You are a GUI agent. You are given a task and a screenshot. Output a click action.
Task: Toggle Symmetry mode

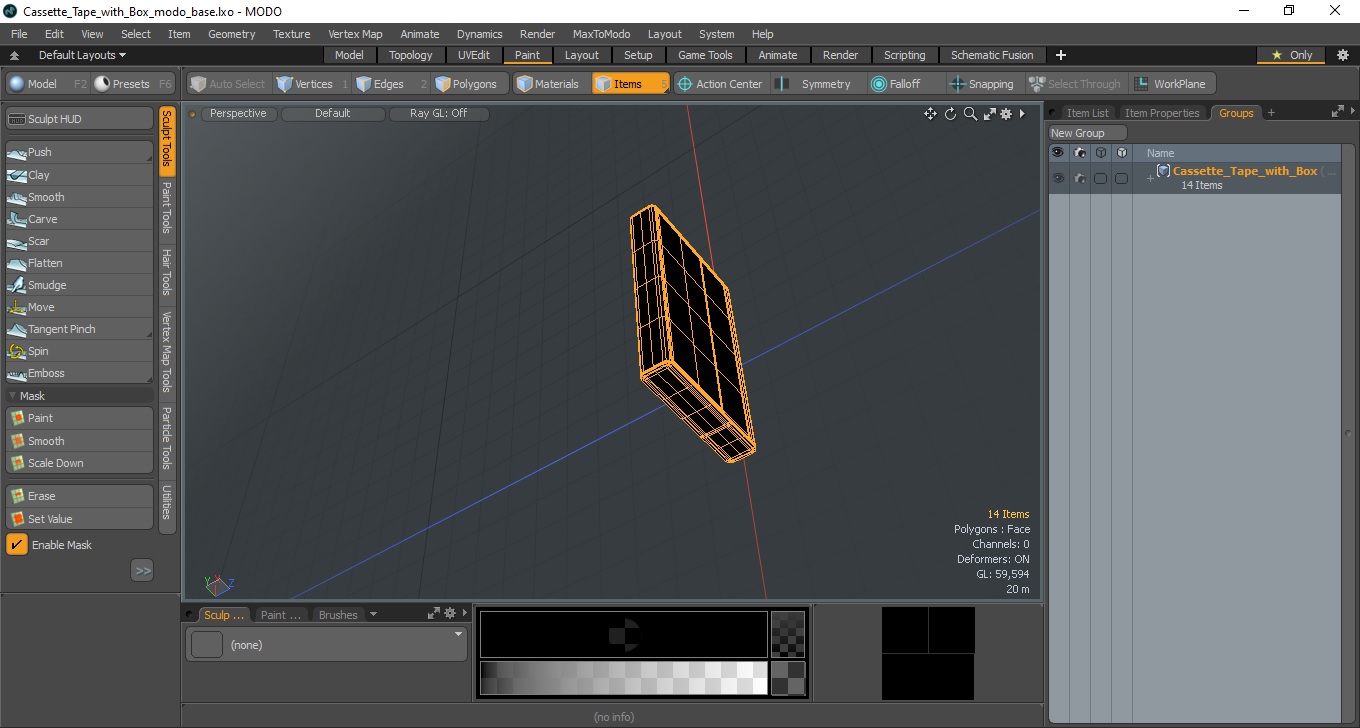(815, 84)
